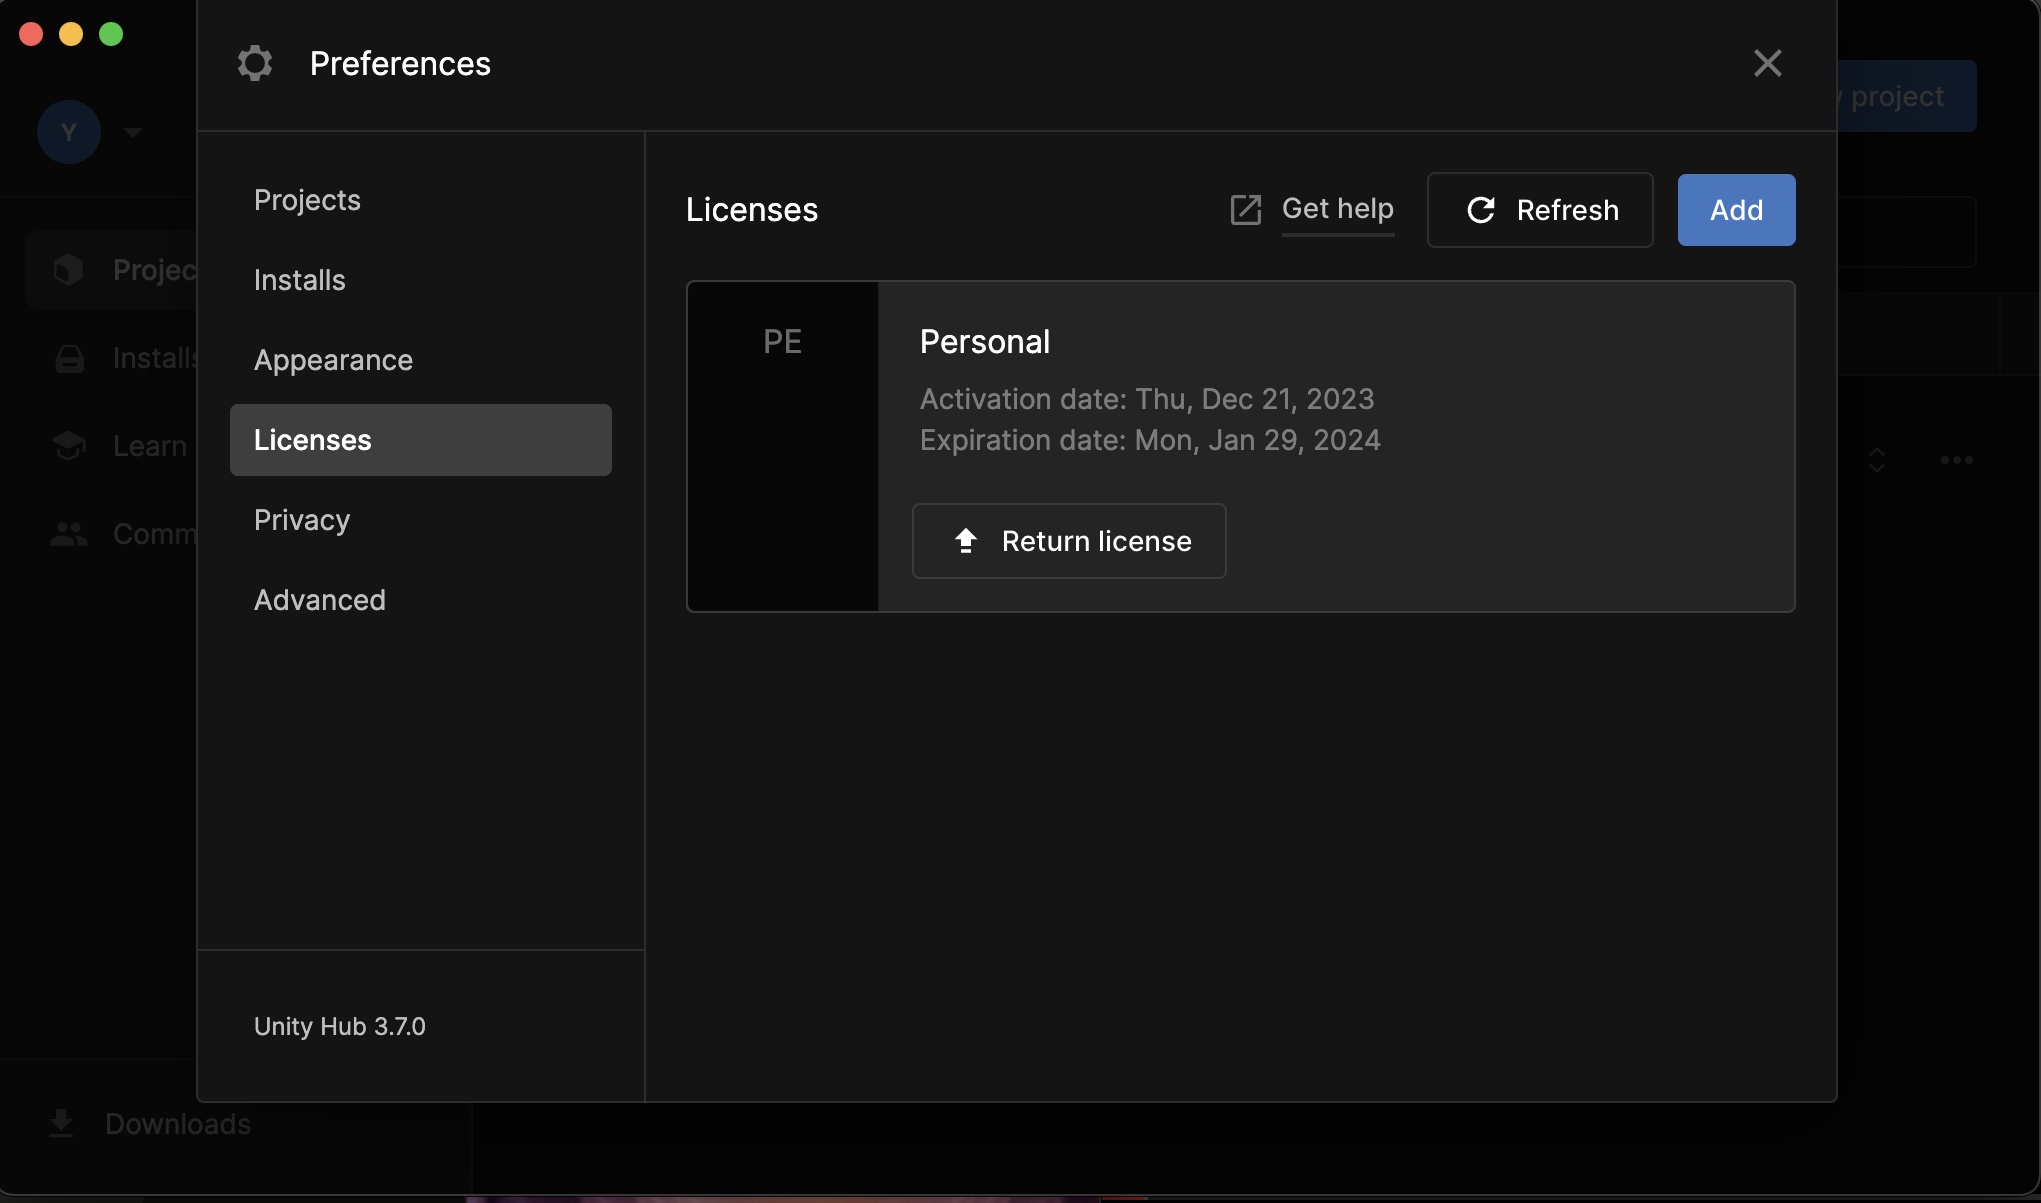Open the account dropdown arrow
The width and height of the screenshot is (2041, 1203).
[133, 132]
